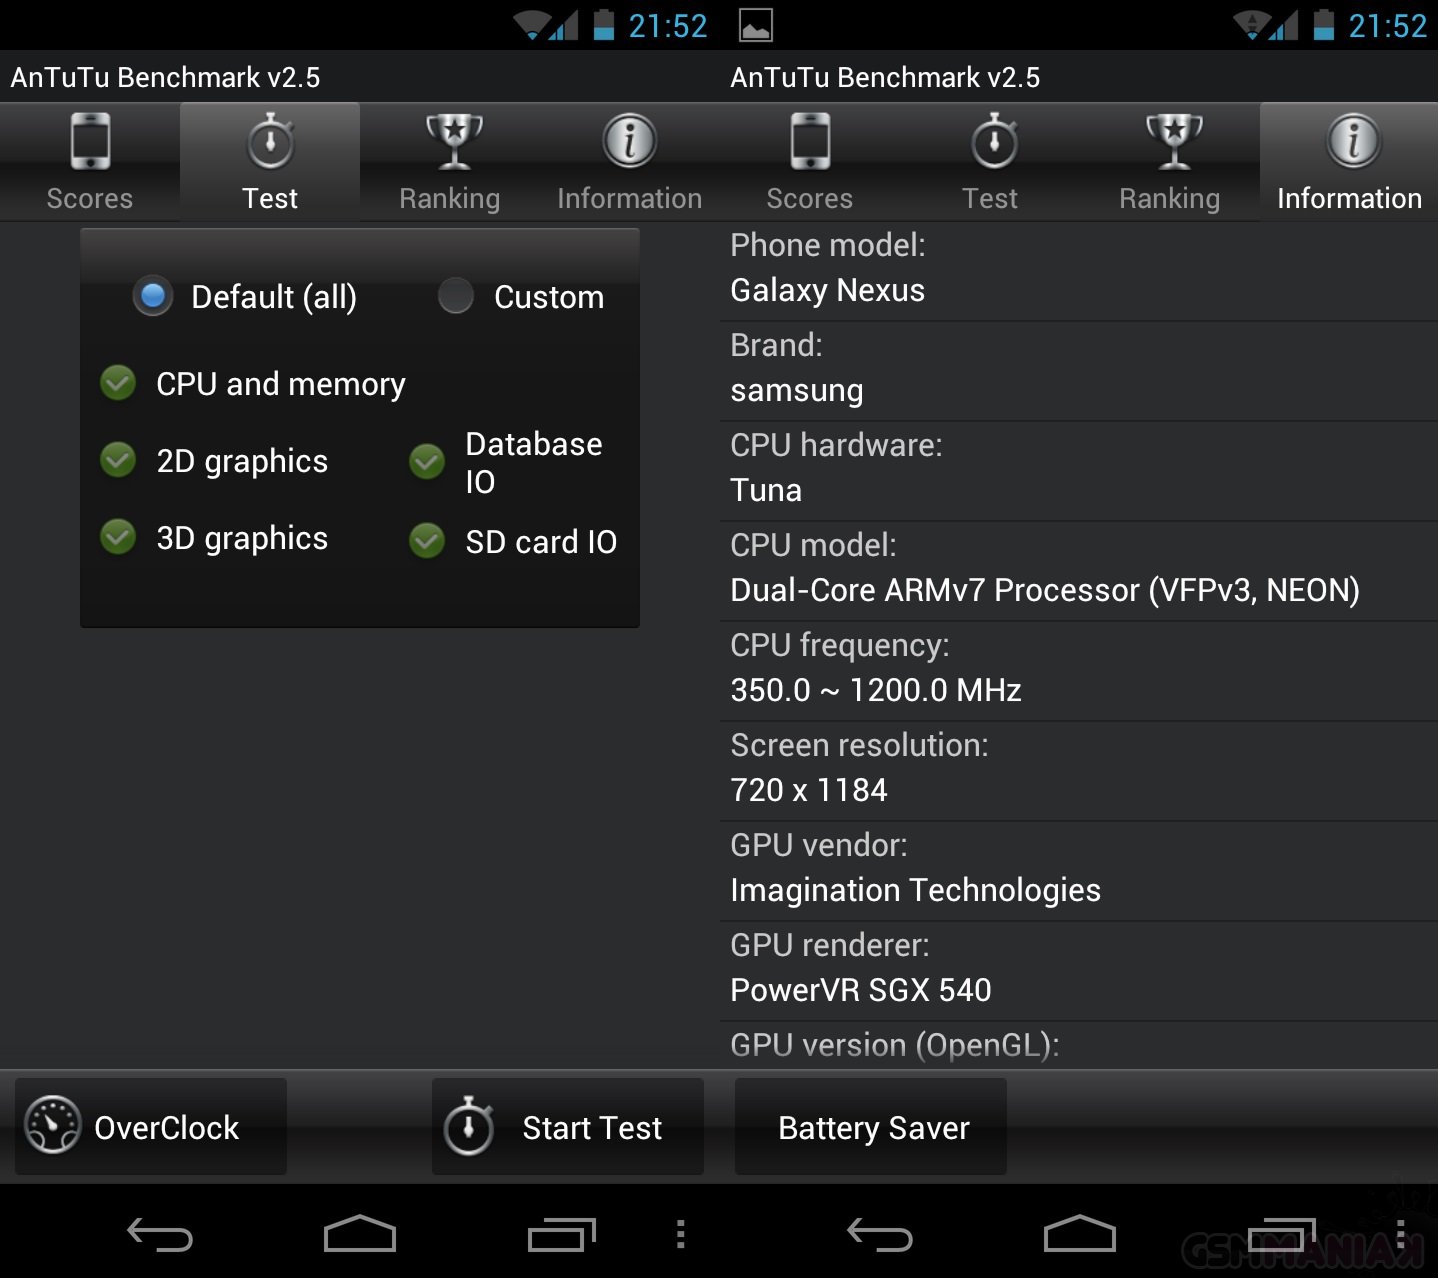This screenshot has width=1438, height=1278.
Task: Toggle the 2D graphics test check
Action: tap(118, 460)
